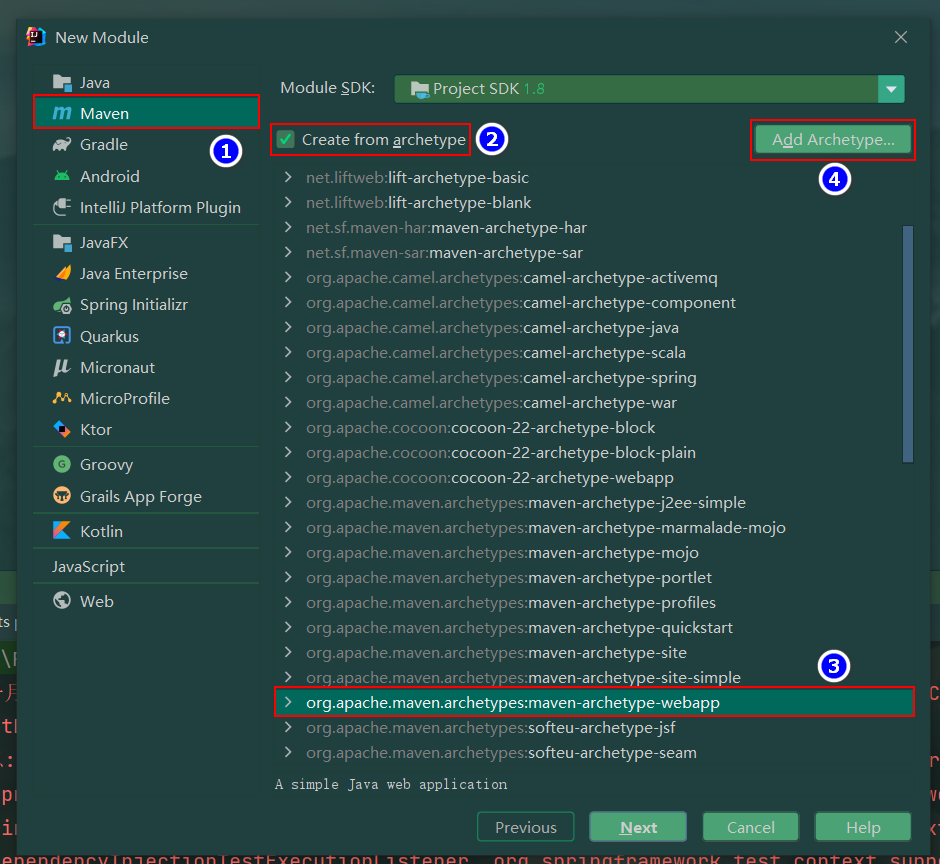Click the Help button
The width and height of the screenshot is (940, 864).
(862, 827)
